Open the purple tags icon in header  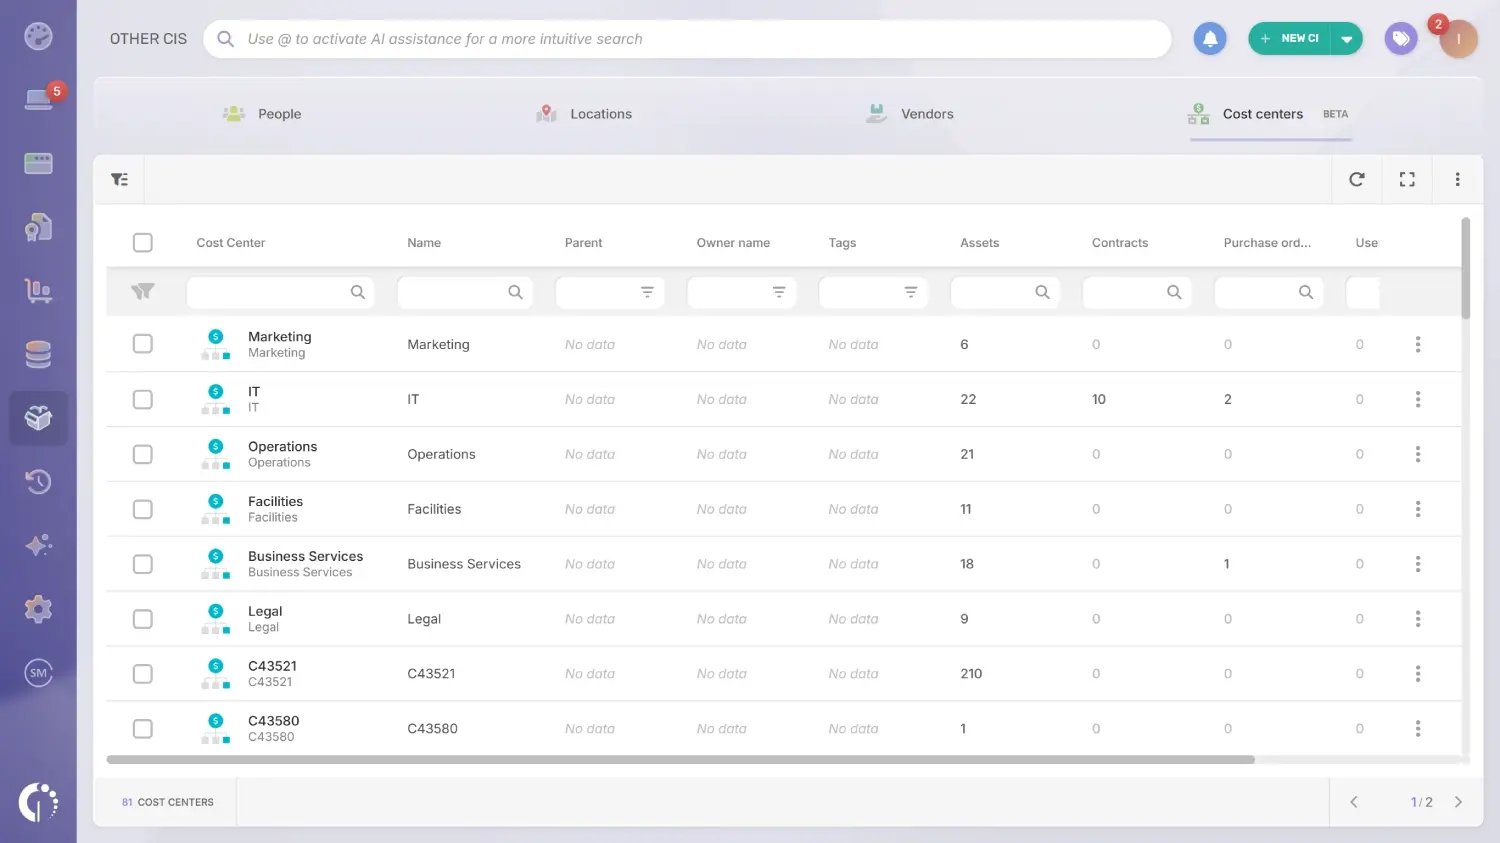(x=1401, y=39)
